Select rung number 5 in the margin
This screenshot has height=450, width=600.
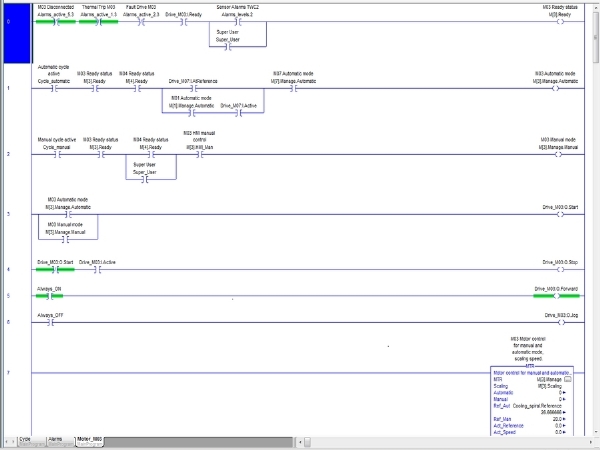(x=8, y=296)
